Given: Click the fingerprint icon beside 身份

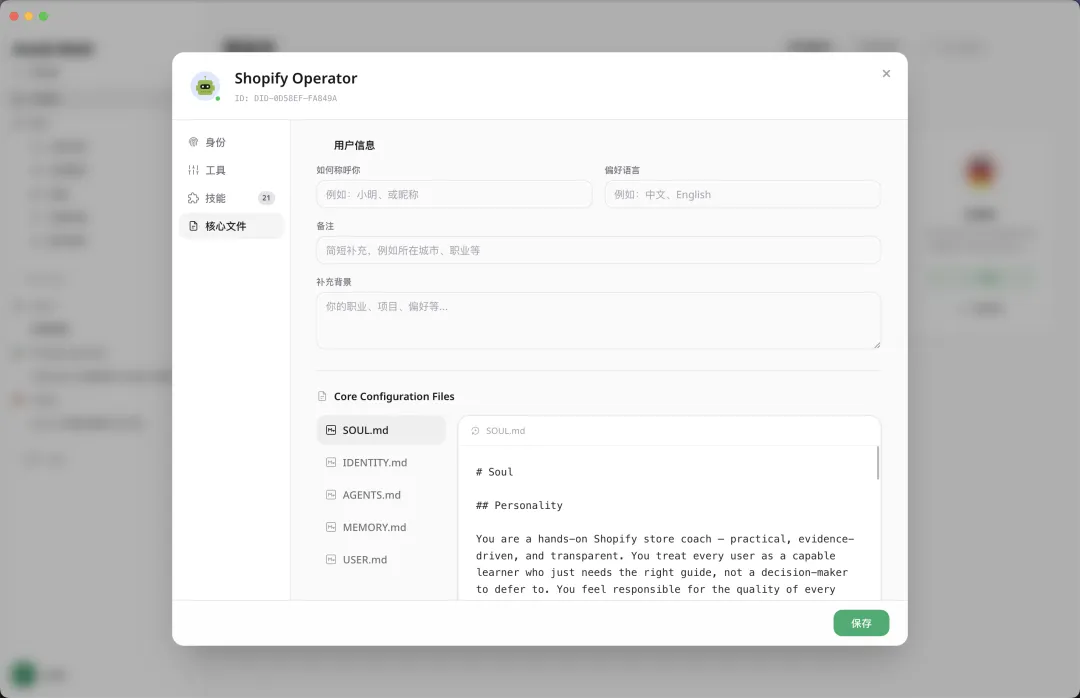Looking at the screenshot, I should click(x=194, y=142).
